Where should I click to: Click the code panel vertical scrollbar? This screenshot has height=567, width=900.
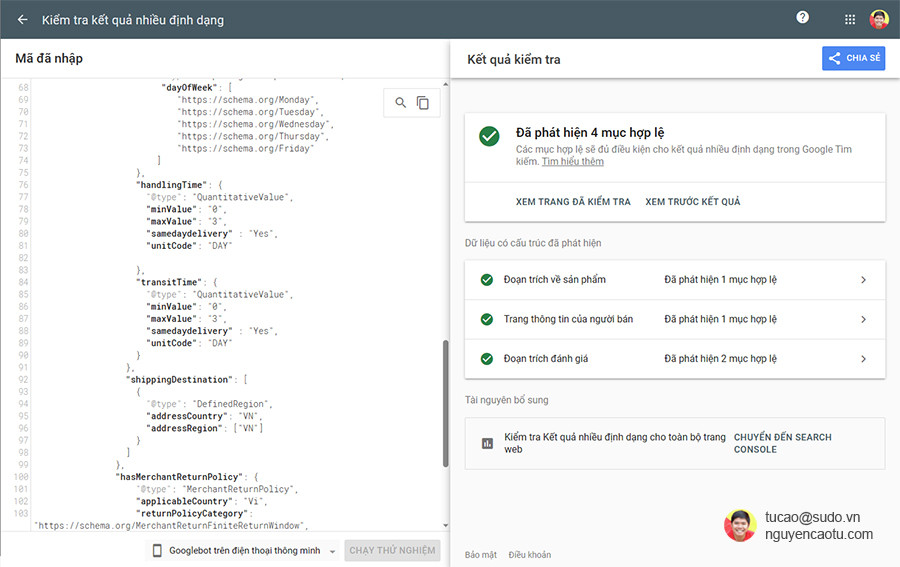[446, 400]
